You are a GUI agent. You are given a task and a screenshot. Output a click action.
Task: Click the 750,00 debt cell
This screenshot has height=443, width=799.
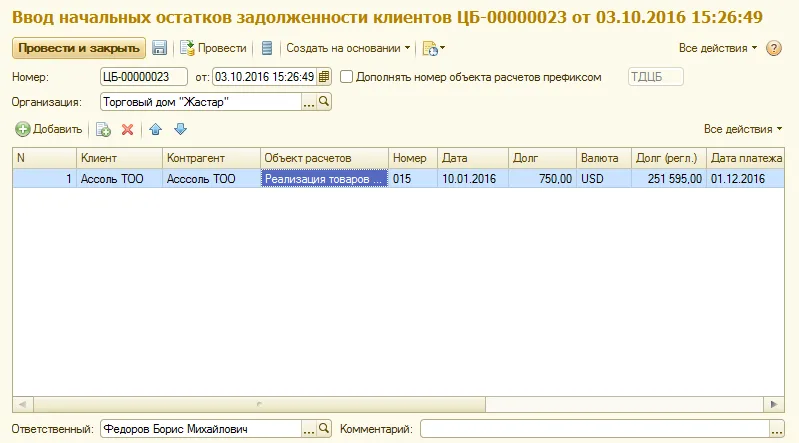click(542, 179)
